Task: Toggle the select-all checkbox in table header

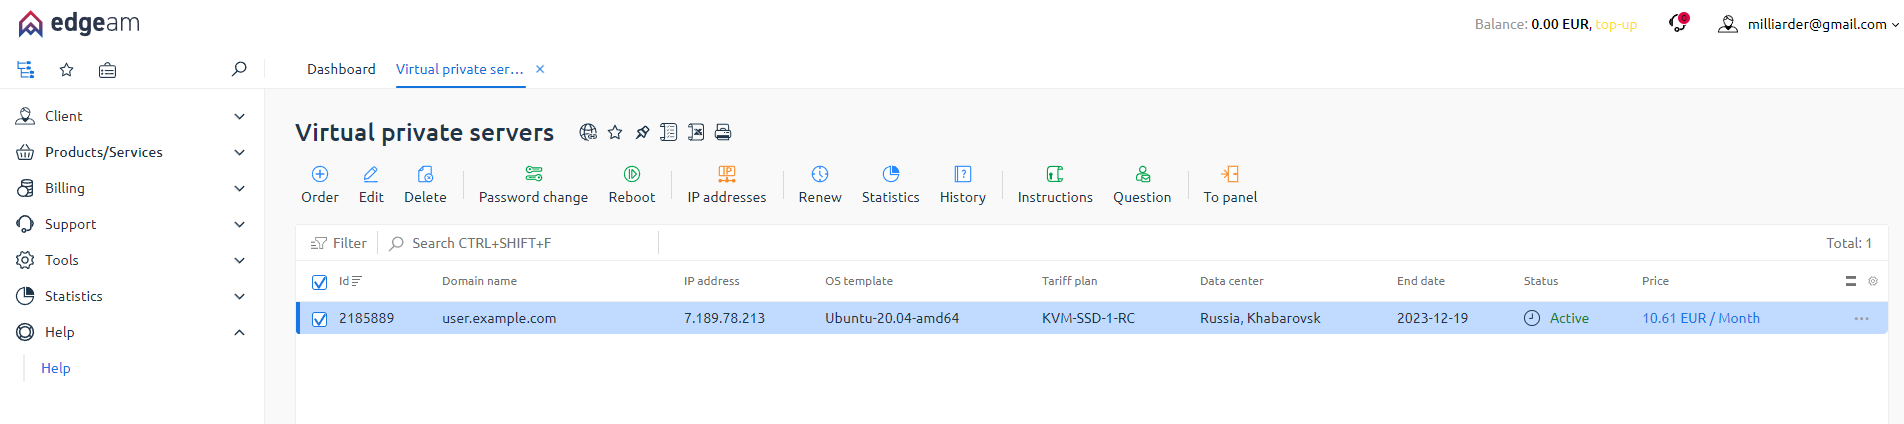Action: 320,282
